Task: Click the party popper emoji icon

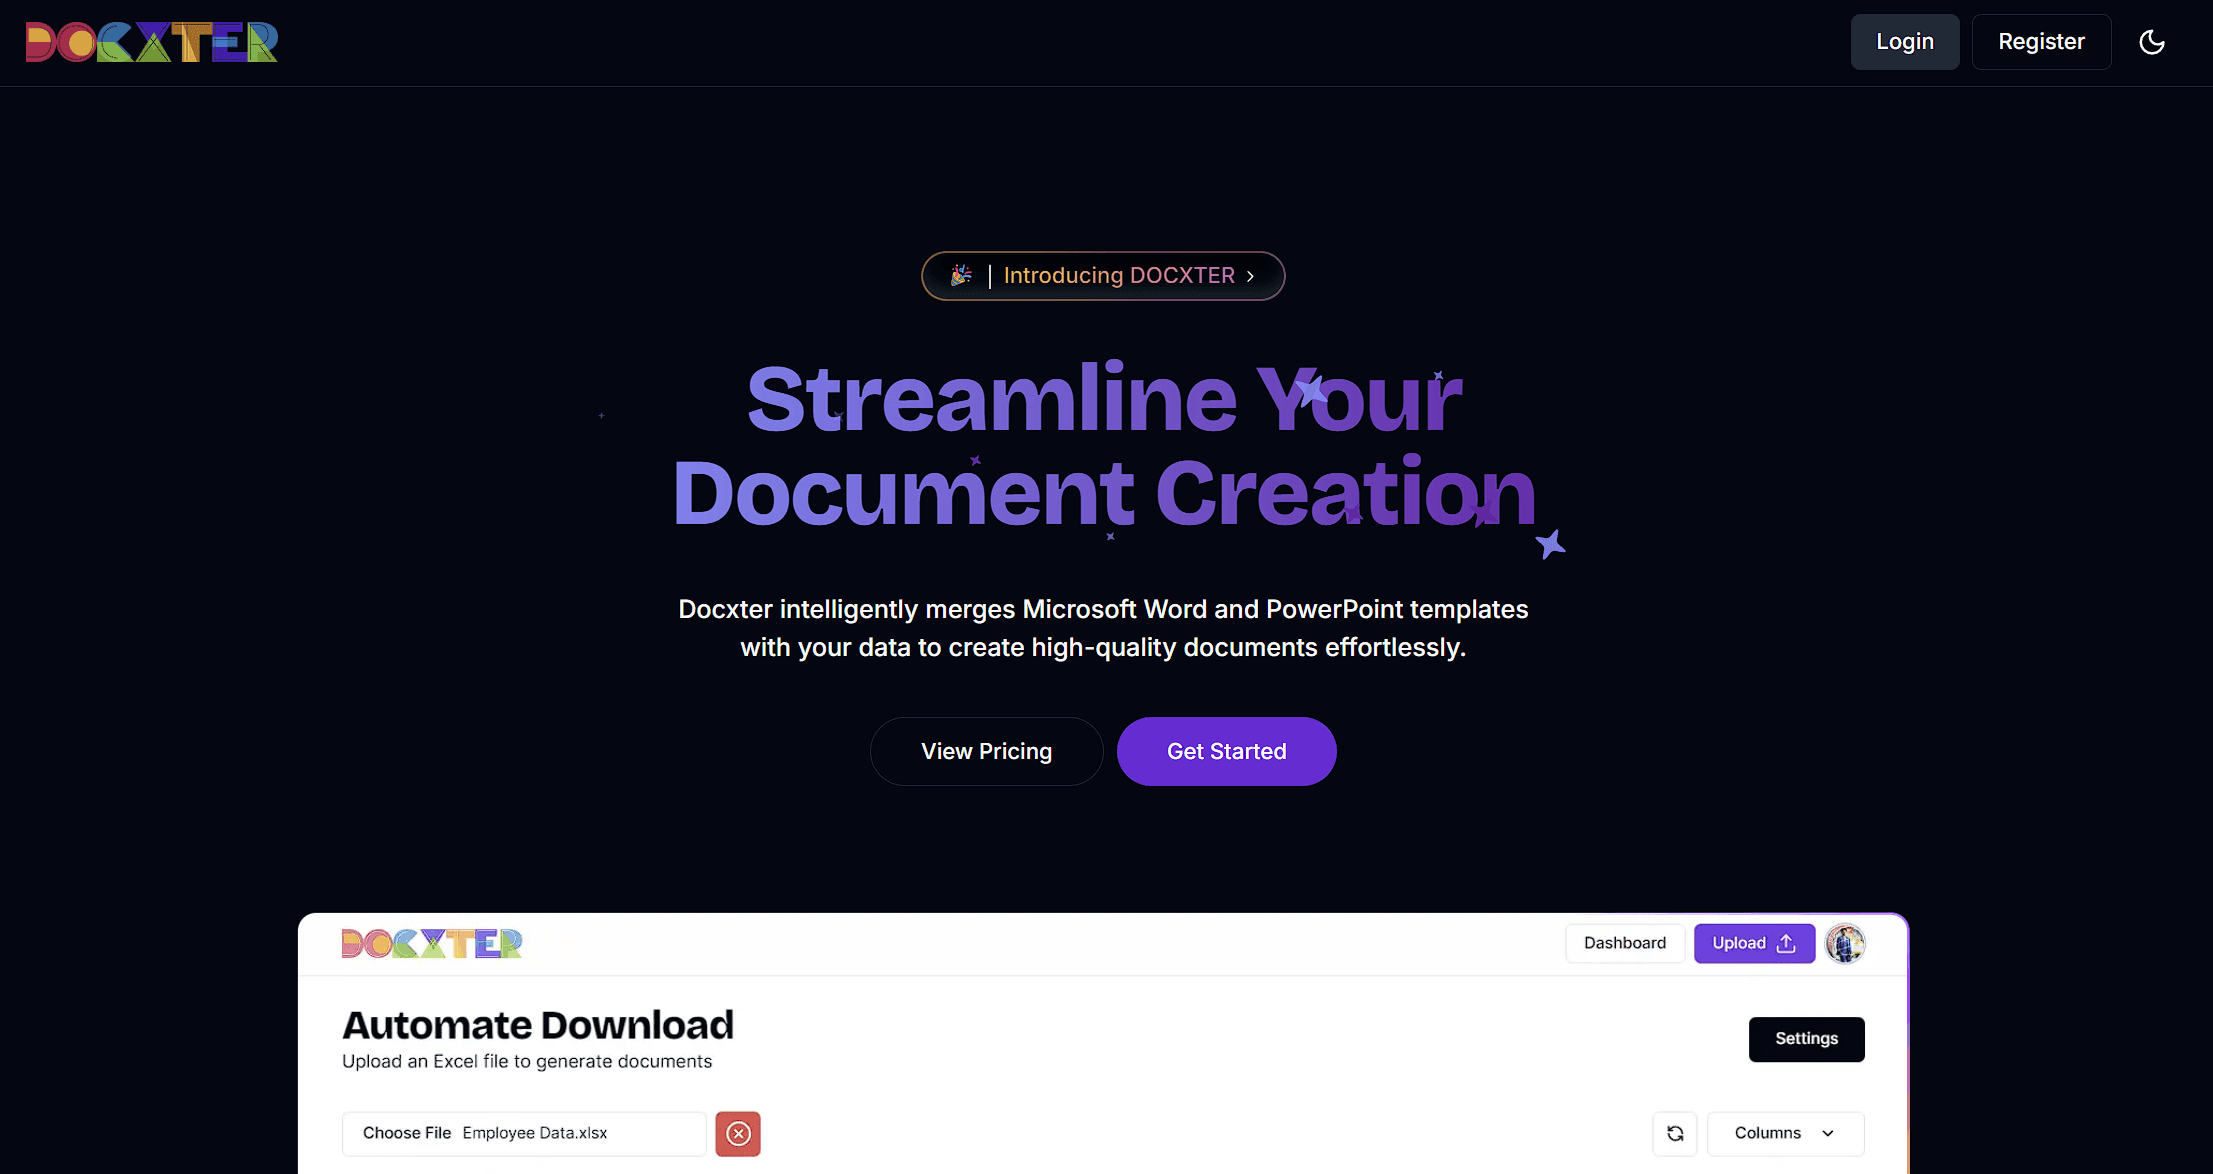Action: pyautogui.click(x=961, y=275)
